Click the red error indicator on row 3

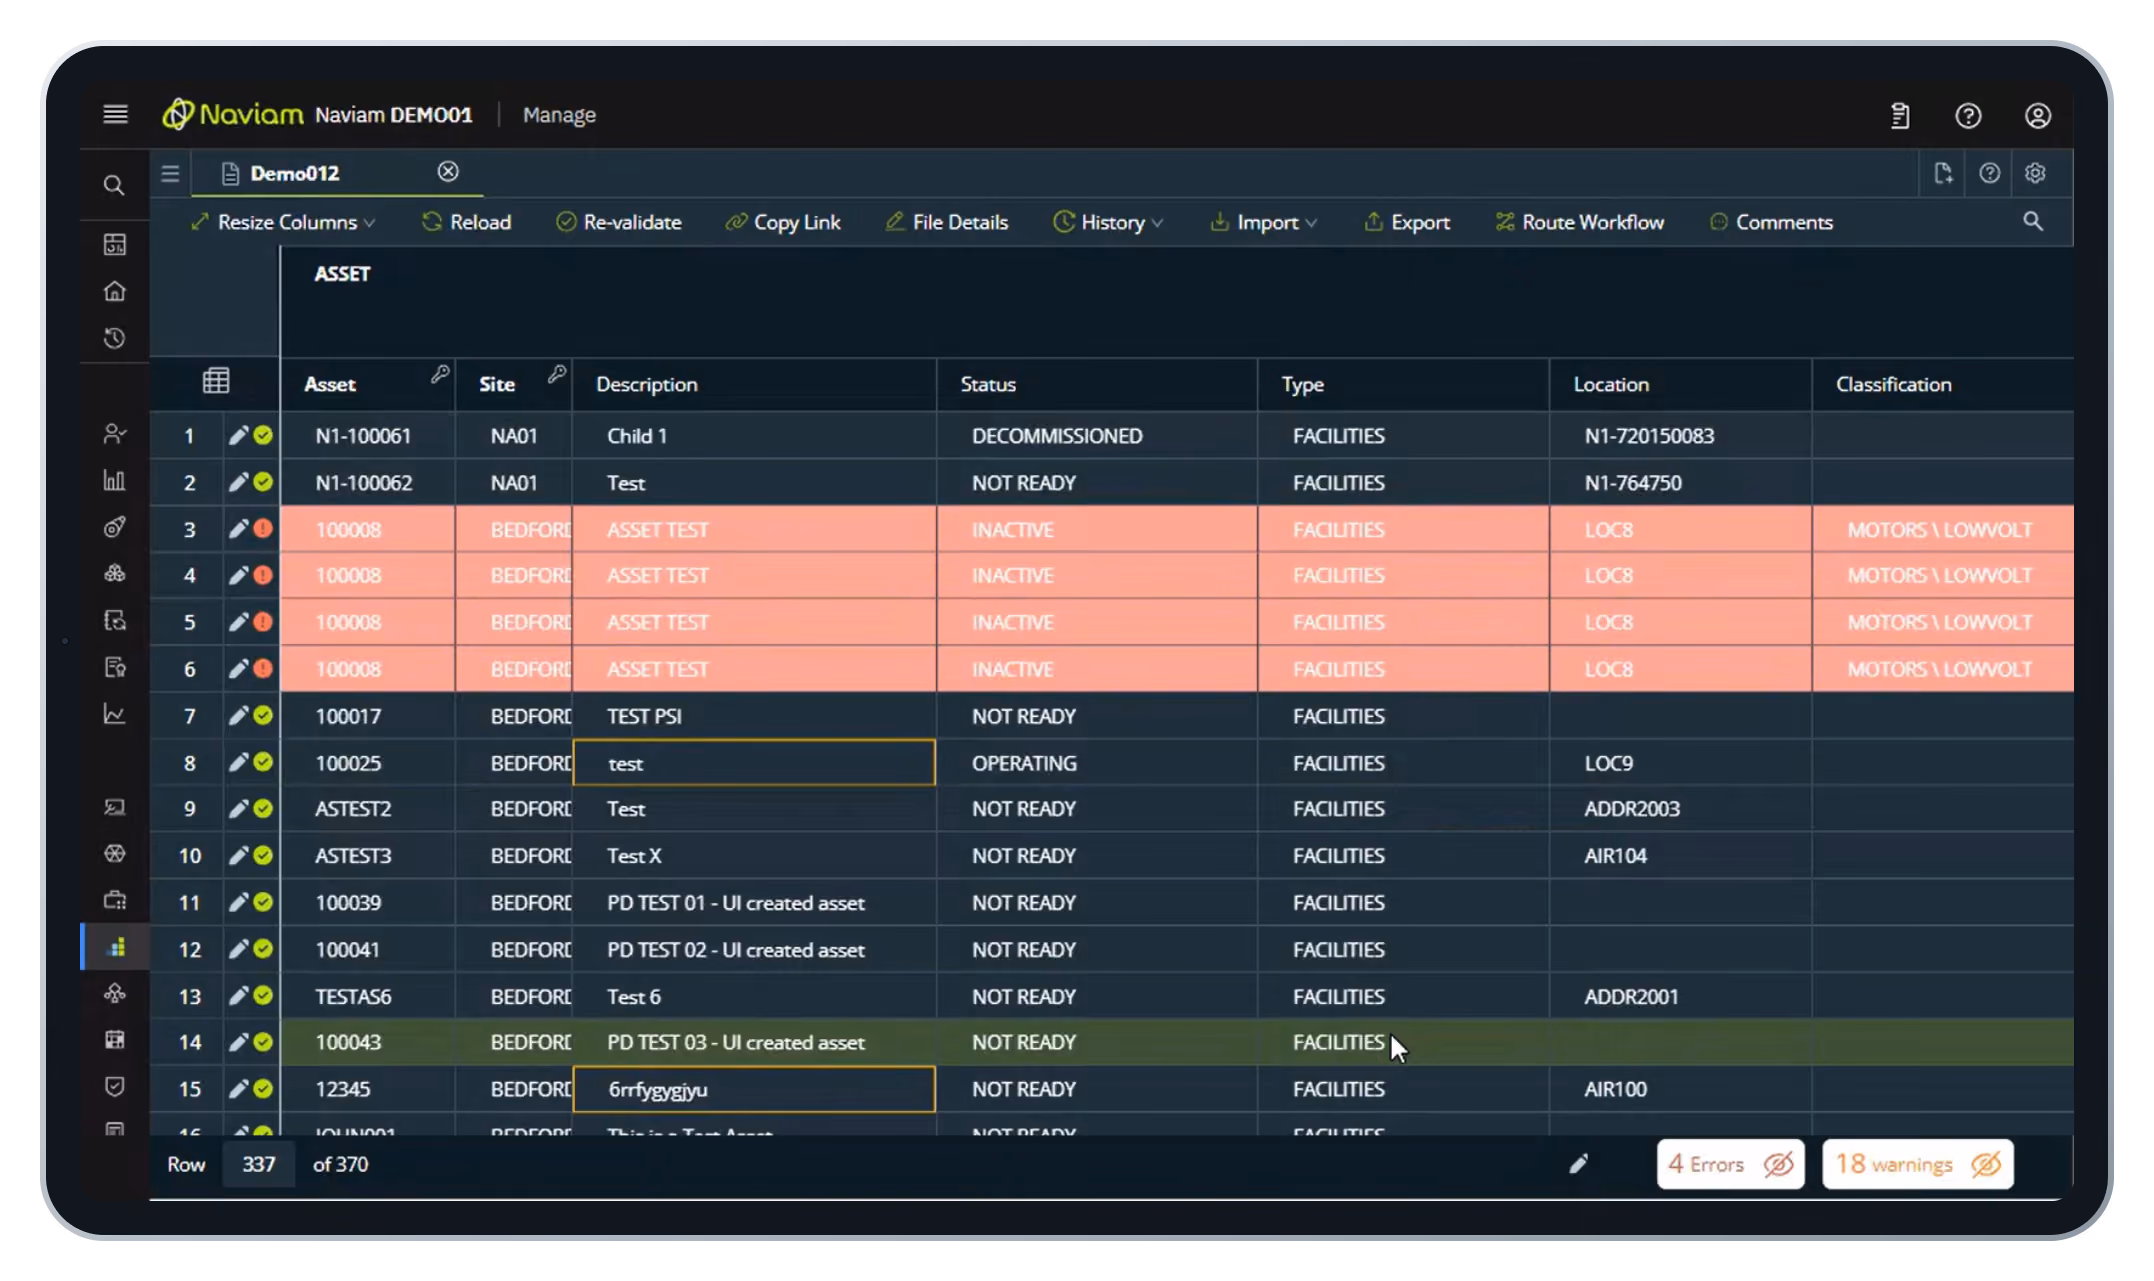coord(263,528)
